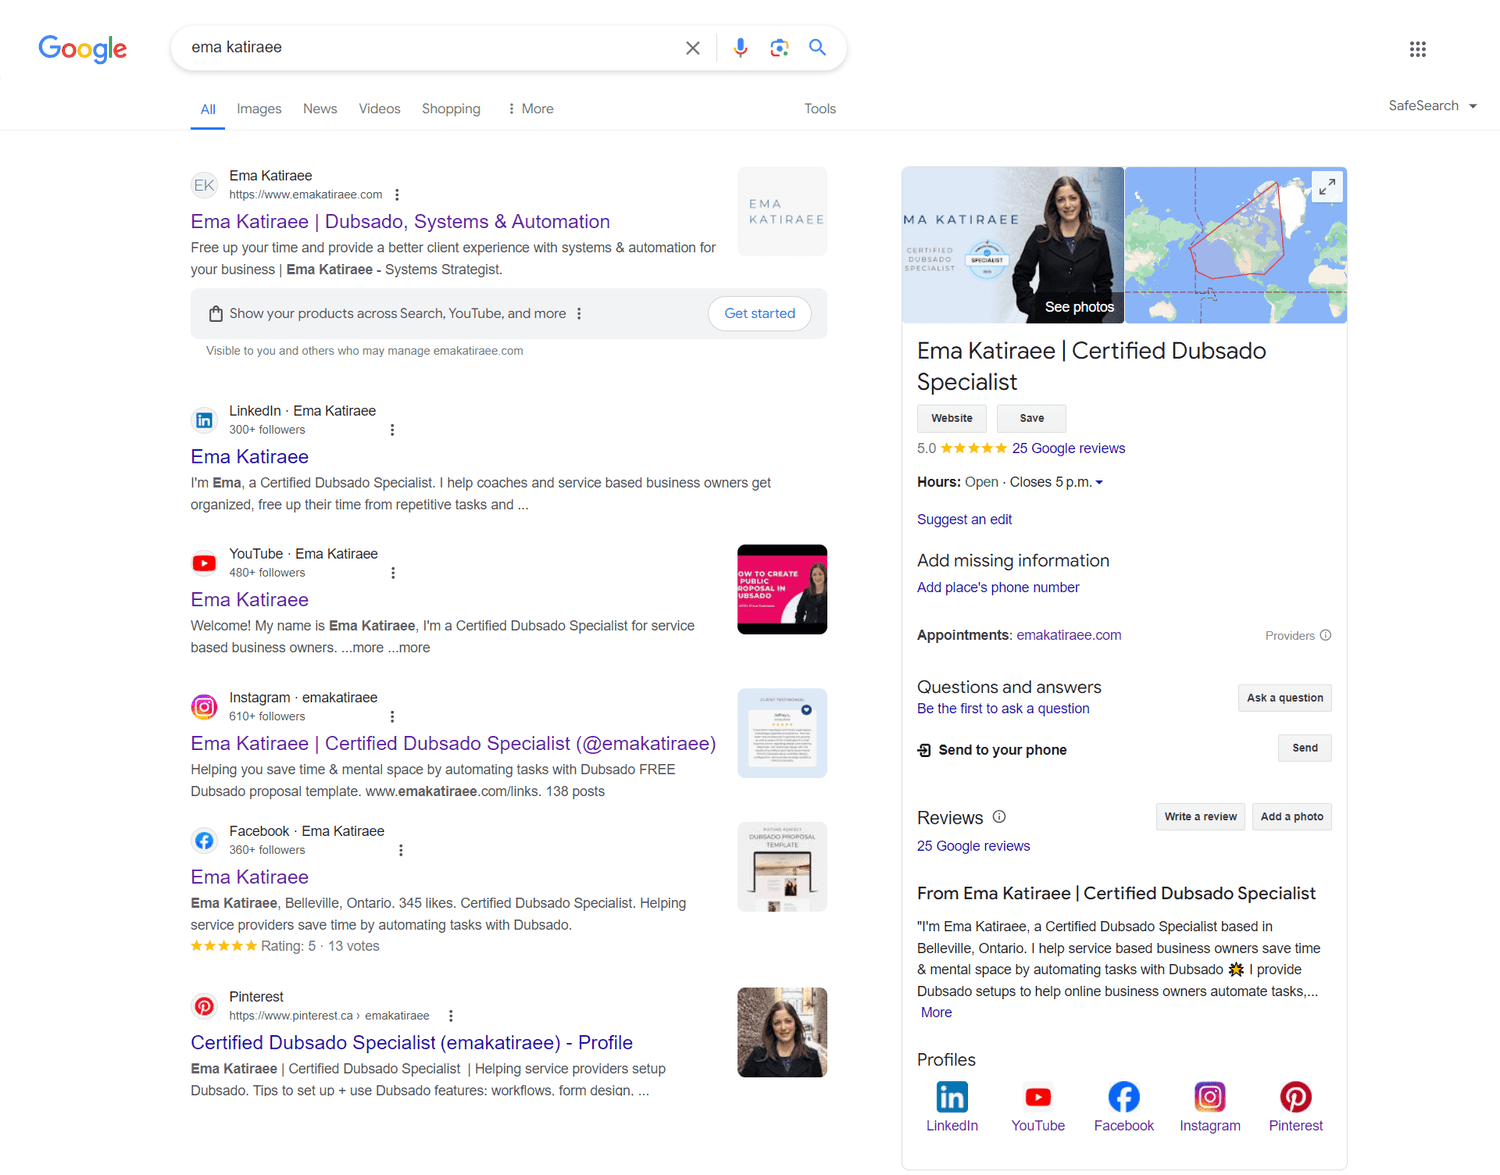
Task: Open the SafeSearch dropdown
Action: (1432, 105)
